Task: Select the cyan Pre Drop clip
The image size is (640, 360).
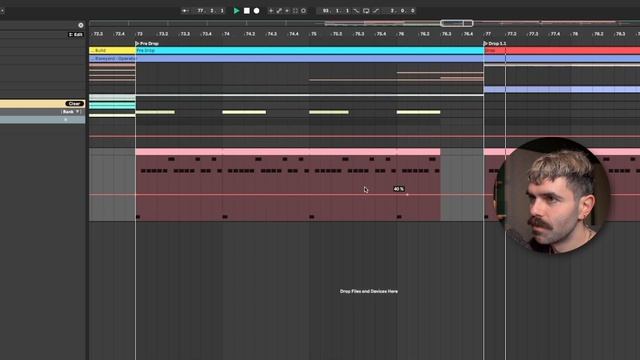Action: pos(309,51)
